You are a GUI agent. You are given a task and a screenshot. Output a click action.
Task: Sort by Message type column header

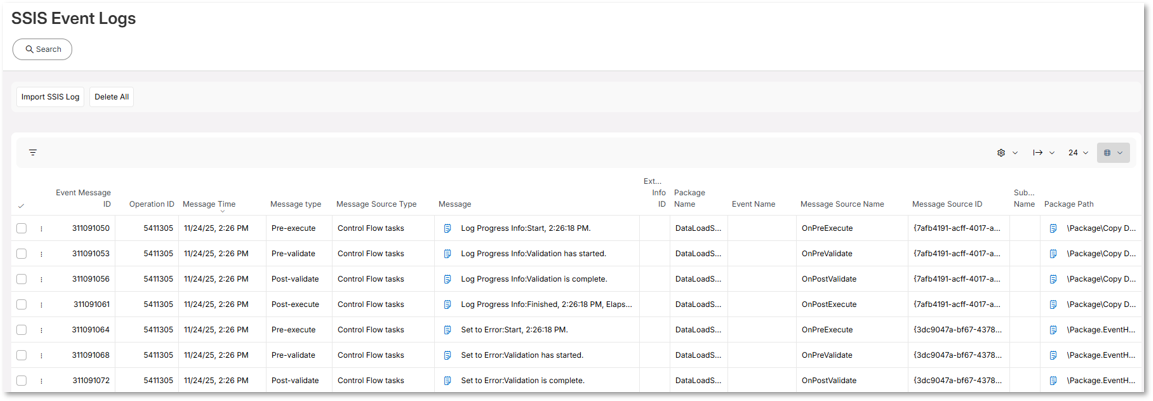coord(296,204)
